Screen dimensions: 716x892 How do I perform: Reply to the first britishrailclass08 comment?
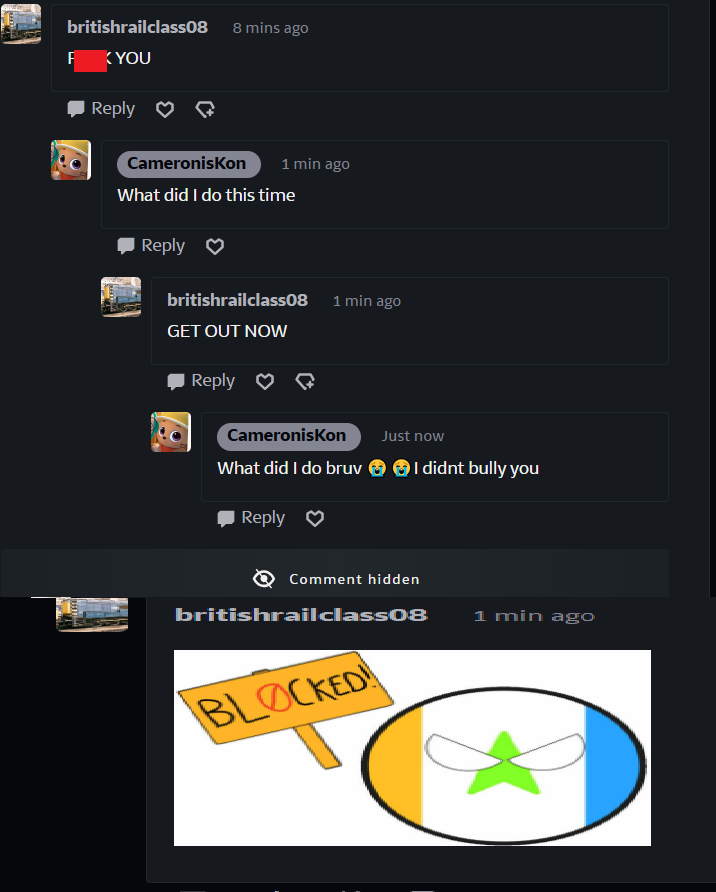click(x=101, y=109)
